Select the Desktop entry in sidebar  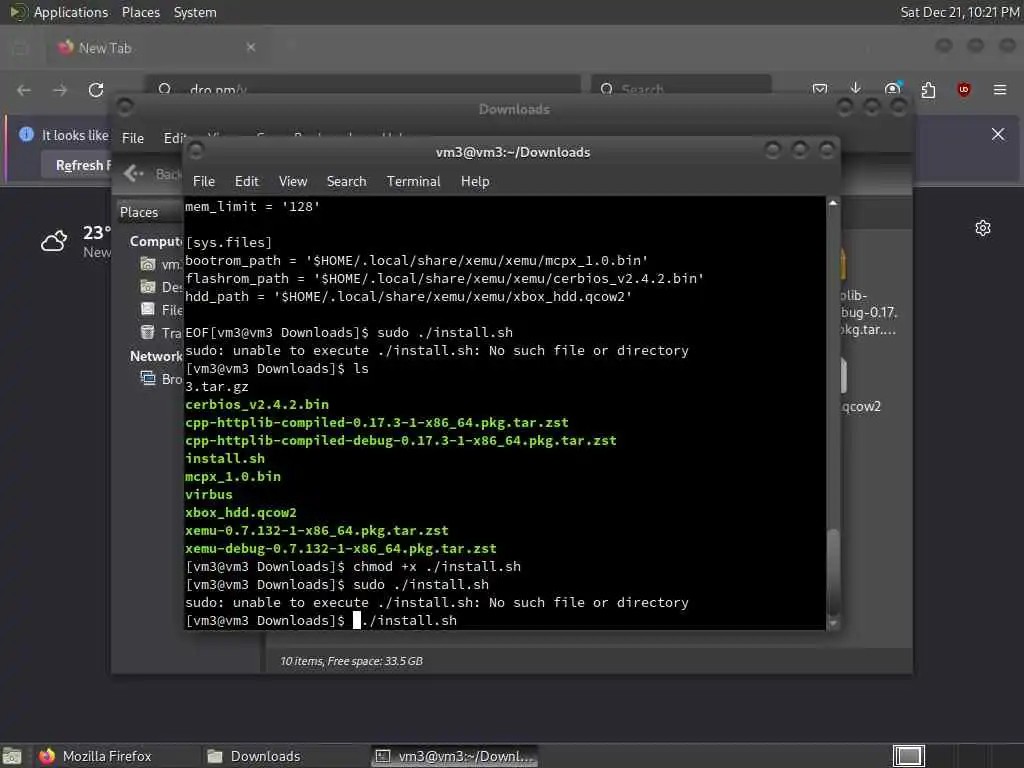(161, 287)
